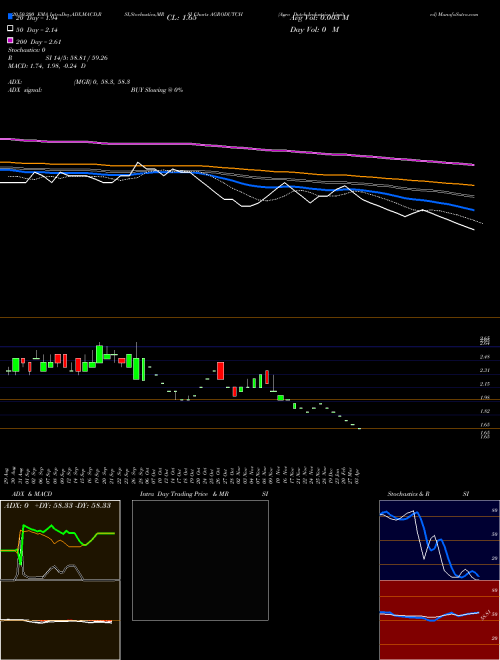Click the 'Stochastics: 0' readout
The height and width of the screenshot is (660, 500).
coord(27,50)
